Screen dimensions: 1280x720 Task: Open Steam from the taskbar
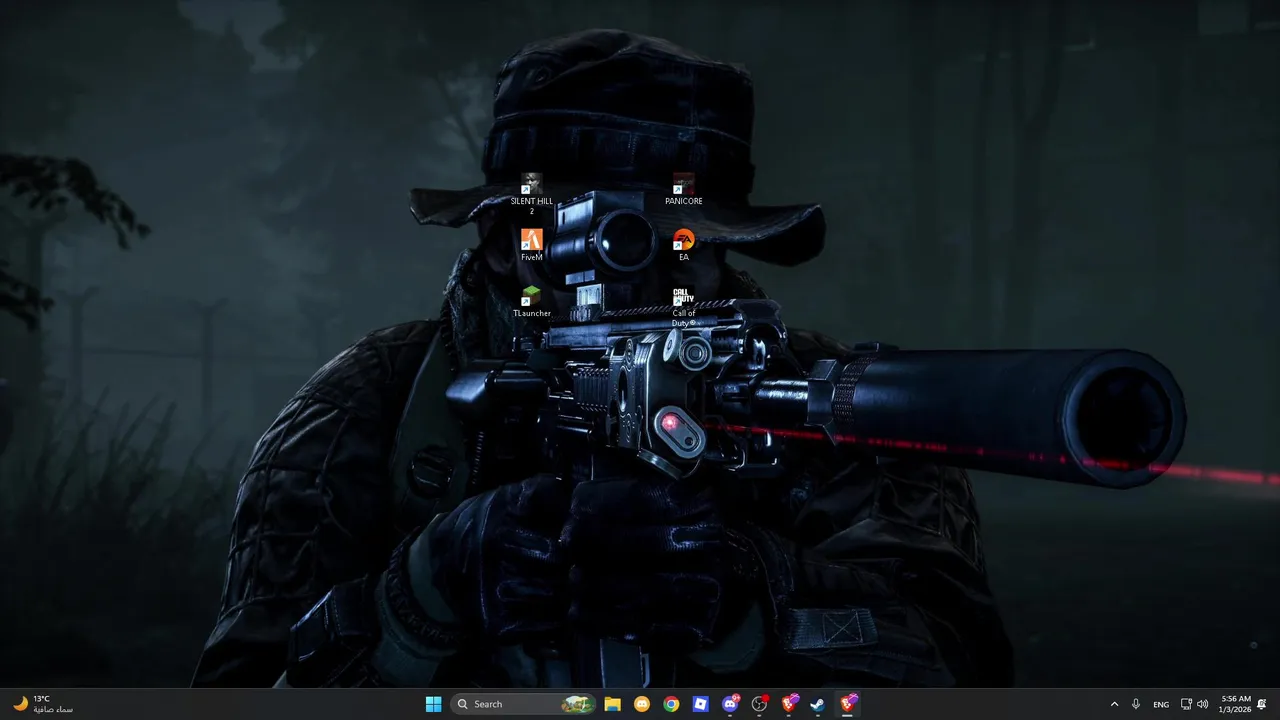[x=818, y=704]
